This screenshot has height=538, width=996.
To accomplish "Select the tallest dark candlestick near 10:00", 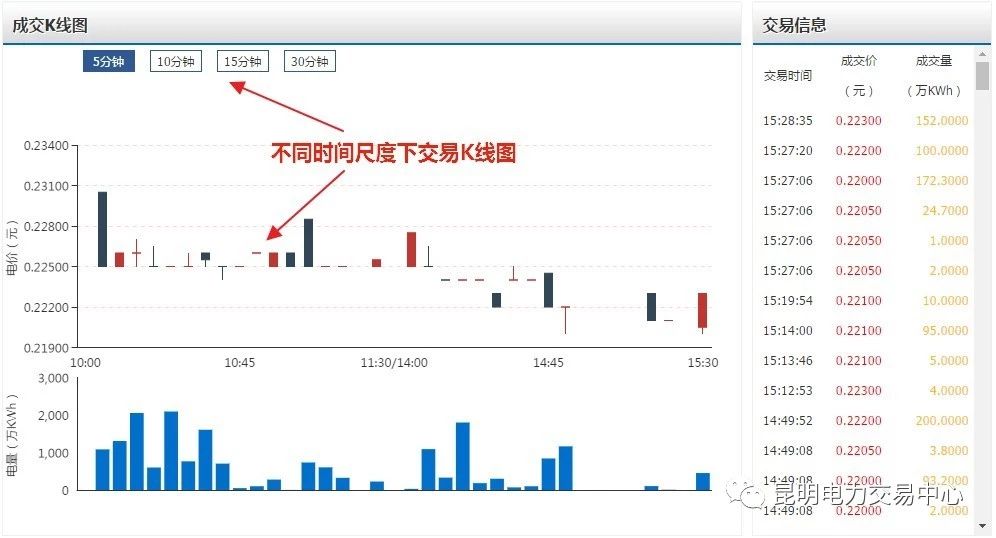I will tap(102, 229).
